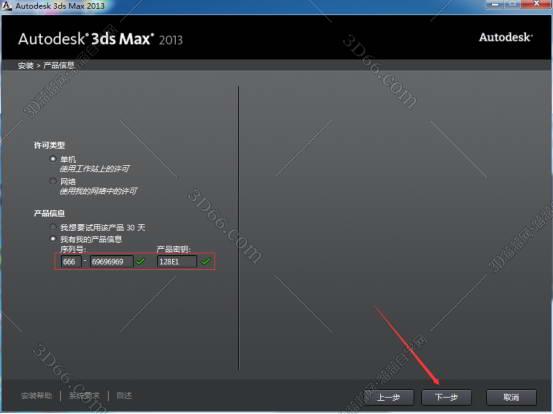Proceed with the 下一步 button
Image resolution: width=553 pixels, height=414 pixels.
(446, 397)
